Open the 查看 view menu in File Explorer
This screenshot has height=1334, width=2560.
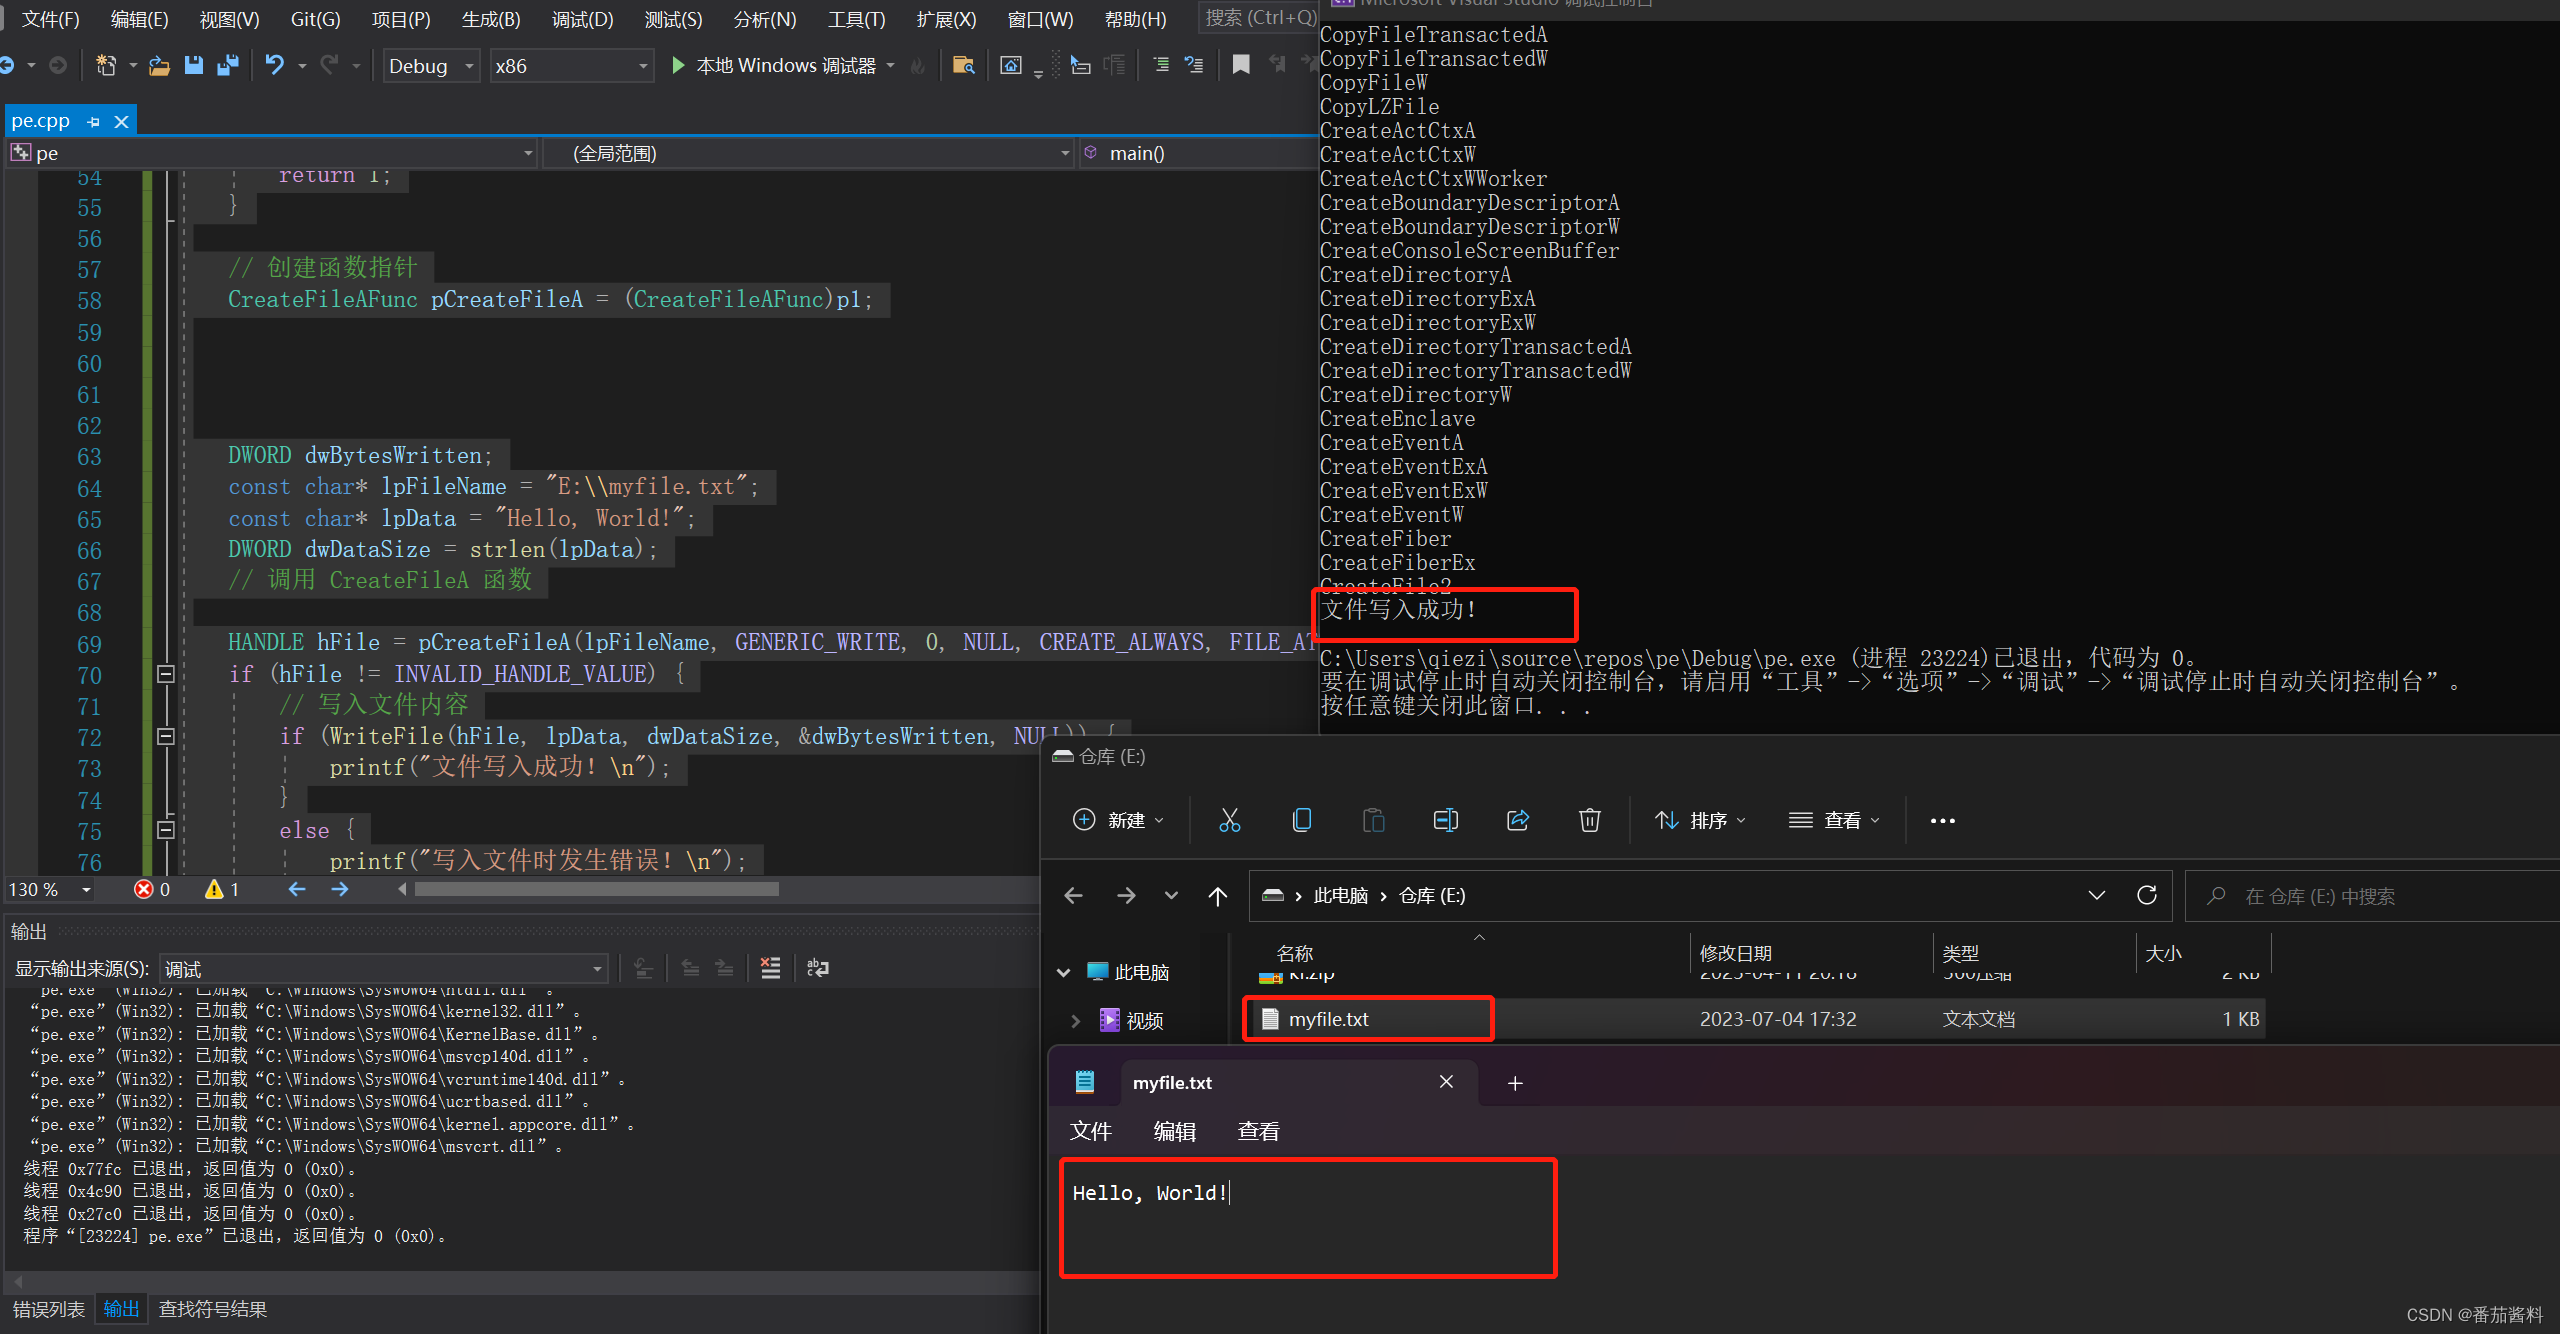tap(1834, 821)
